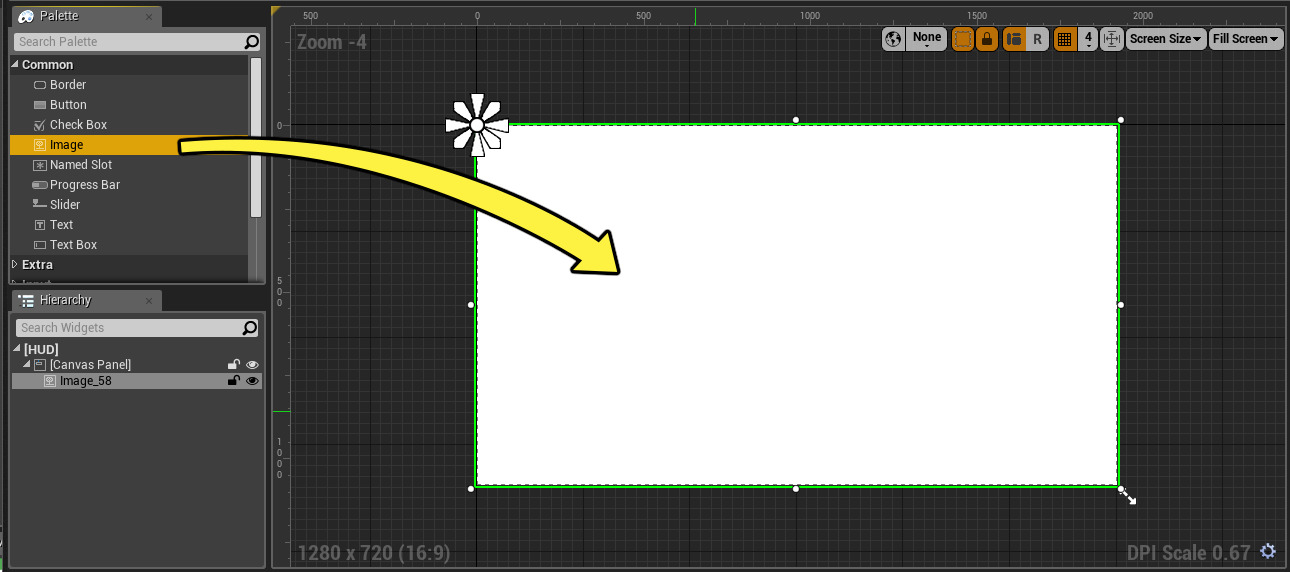Image resolution: width=1290 pixels, height=572 pixels.
Task: Click the bottom-middle handle of the image widget
Action: coord(796,489)
